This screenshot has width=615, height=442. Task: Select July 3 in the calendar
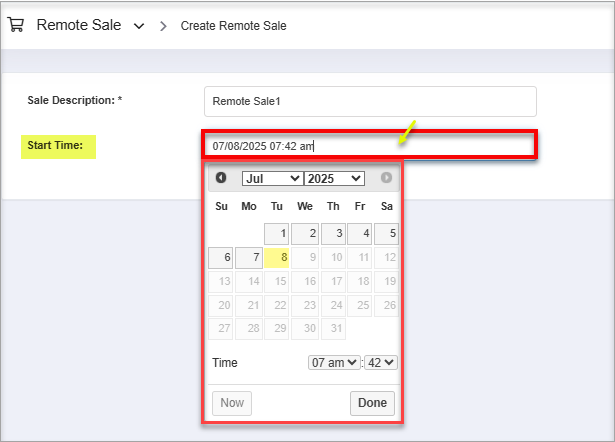click(x=333, y=234)
